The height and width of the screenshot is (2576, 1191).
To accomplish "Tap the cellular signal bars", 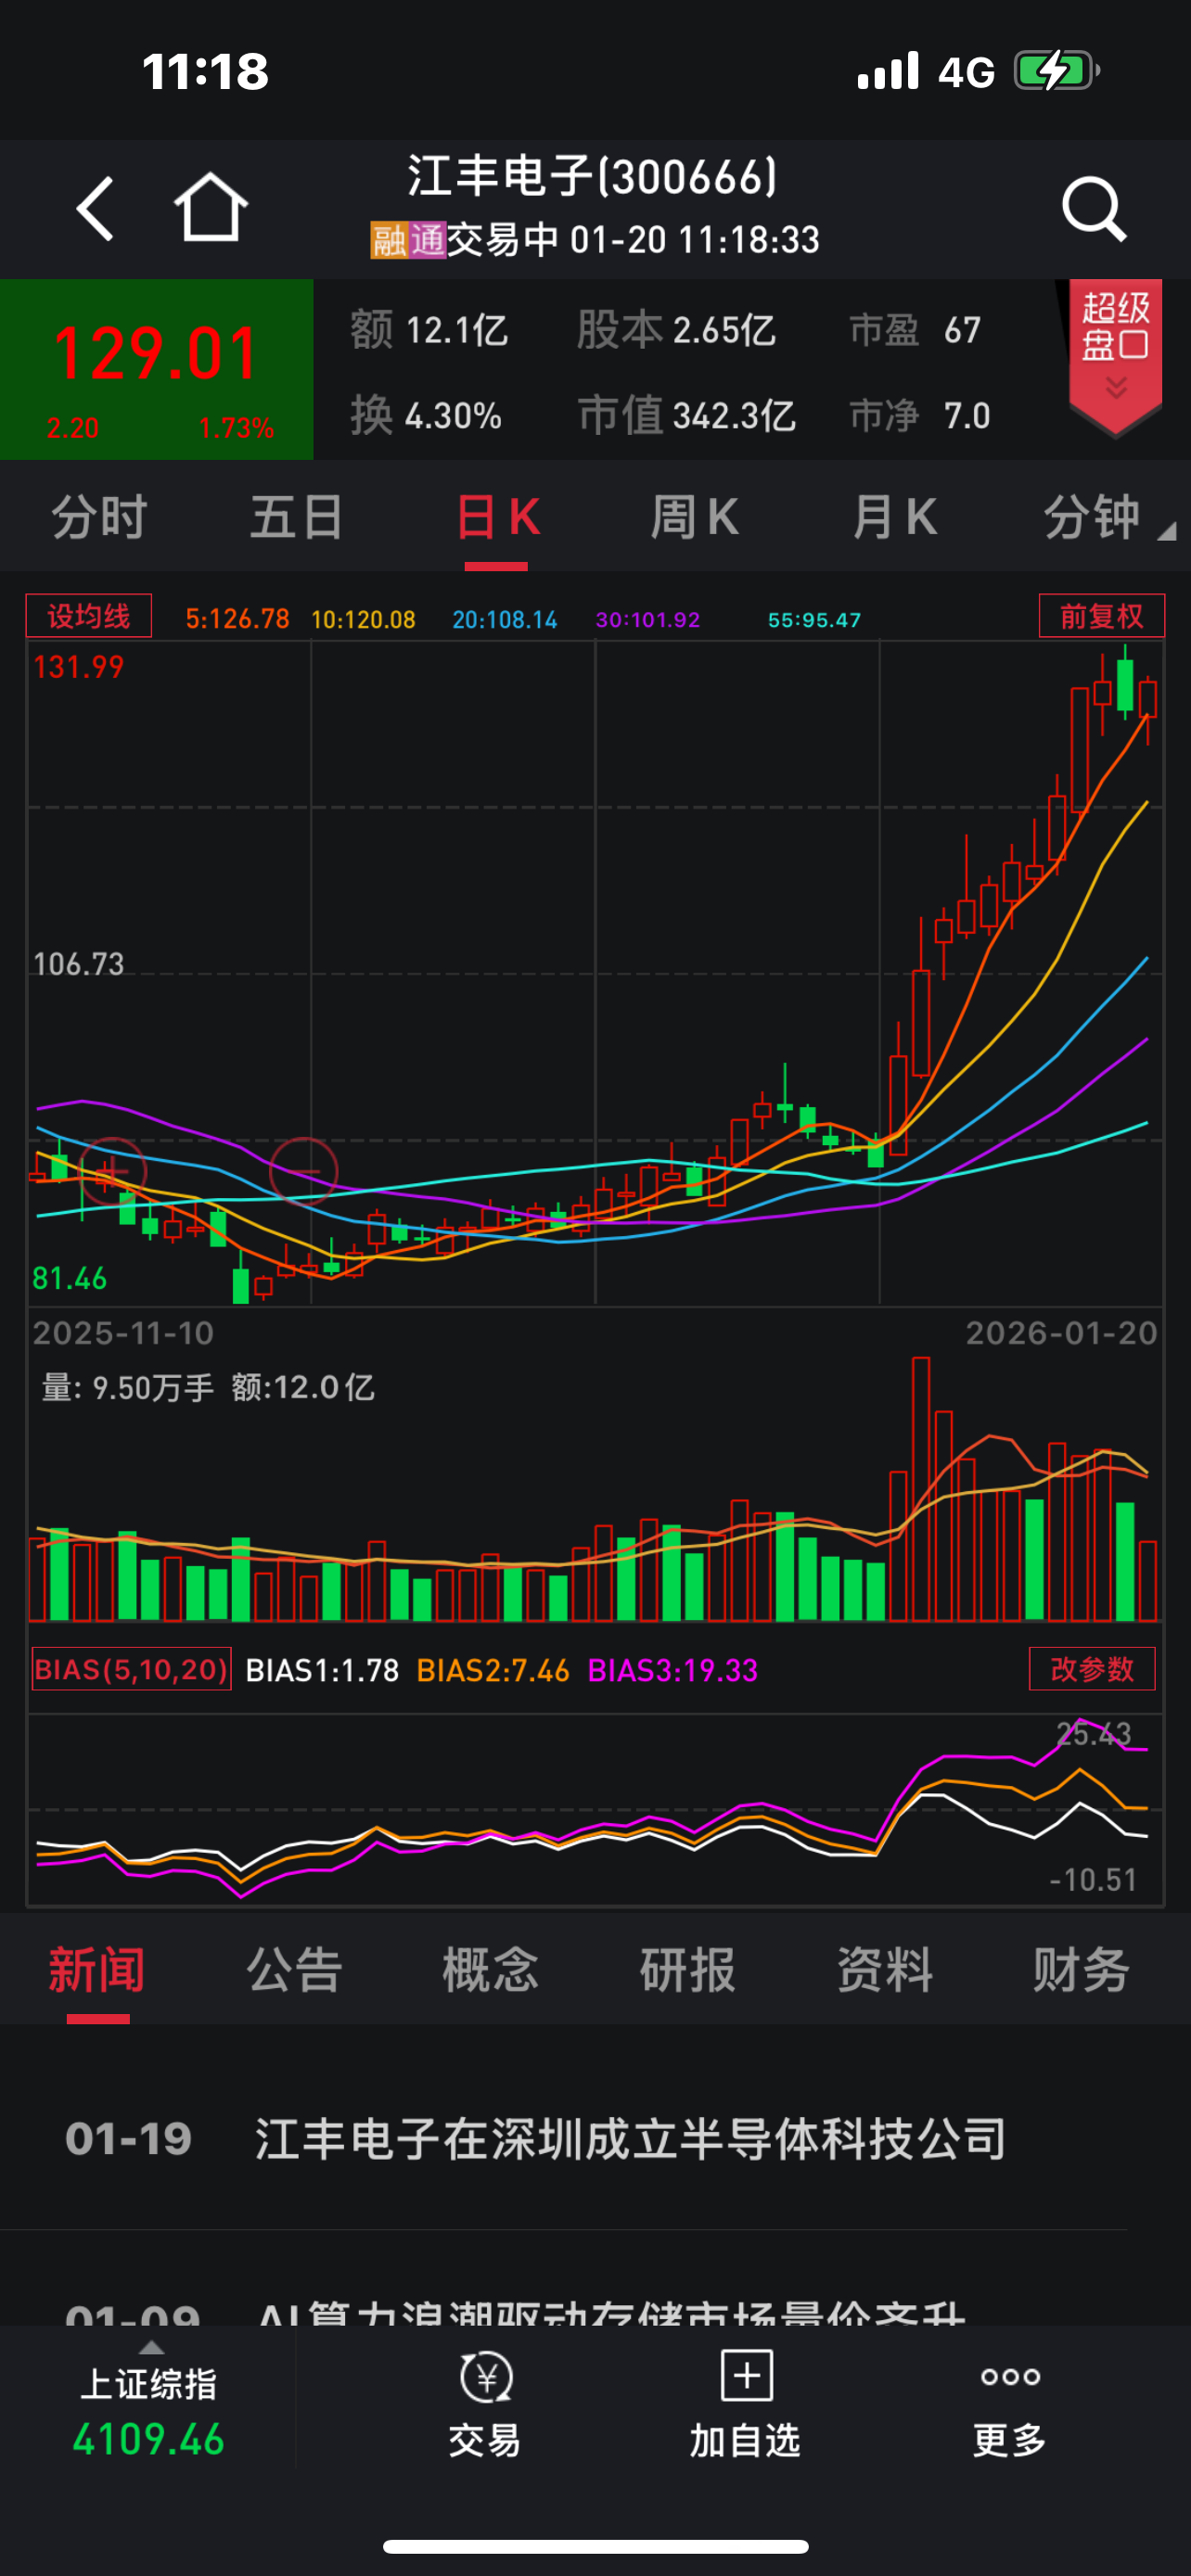I will click(888, 71).
